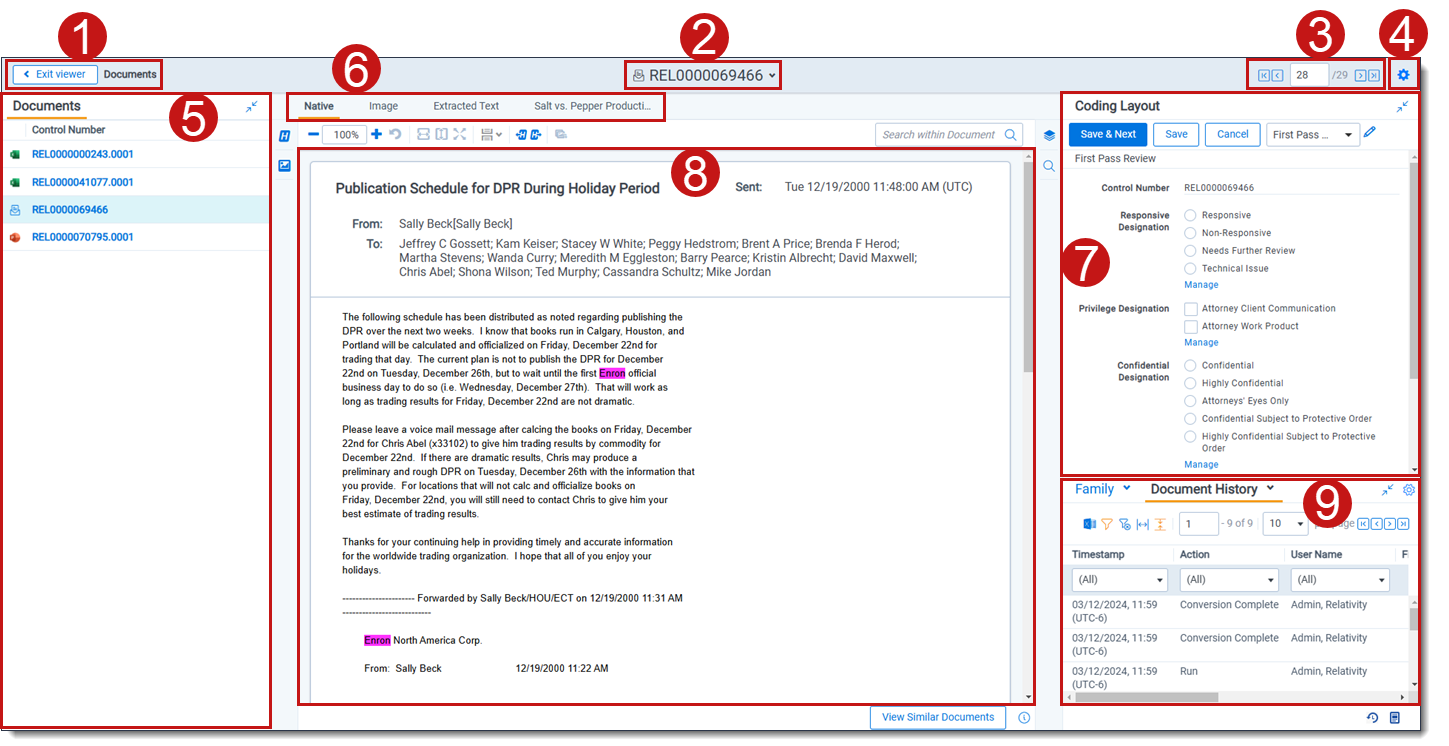Select the Responsive radio button
The image size is (1449, 746).
(1190, 215)
